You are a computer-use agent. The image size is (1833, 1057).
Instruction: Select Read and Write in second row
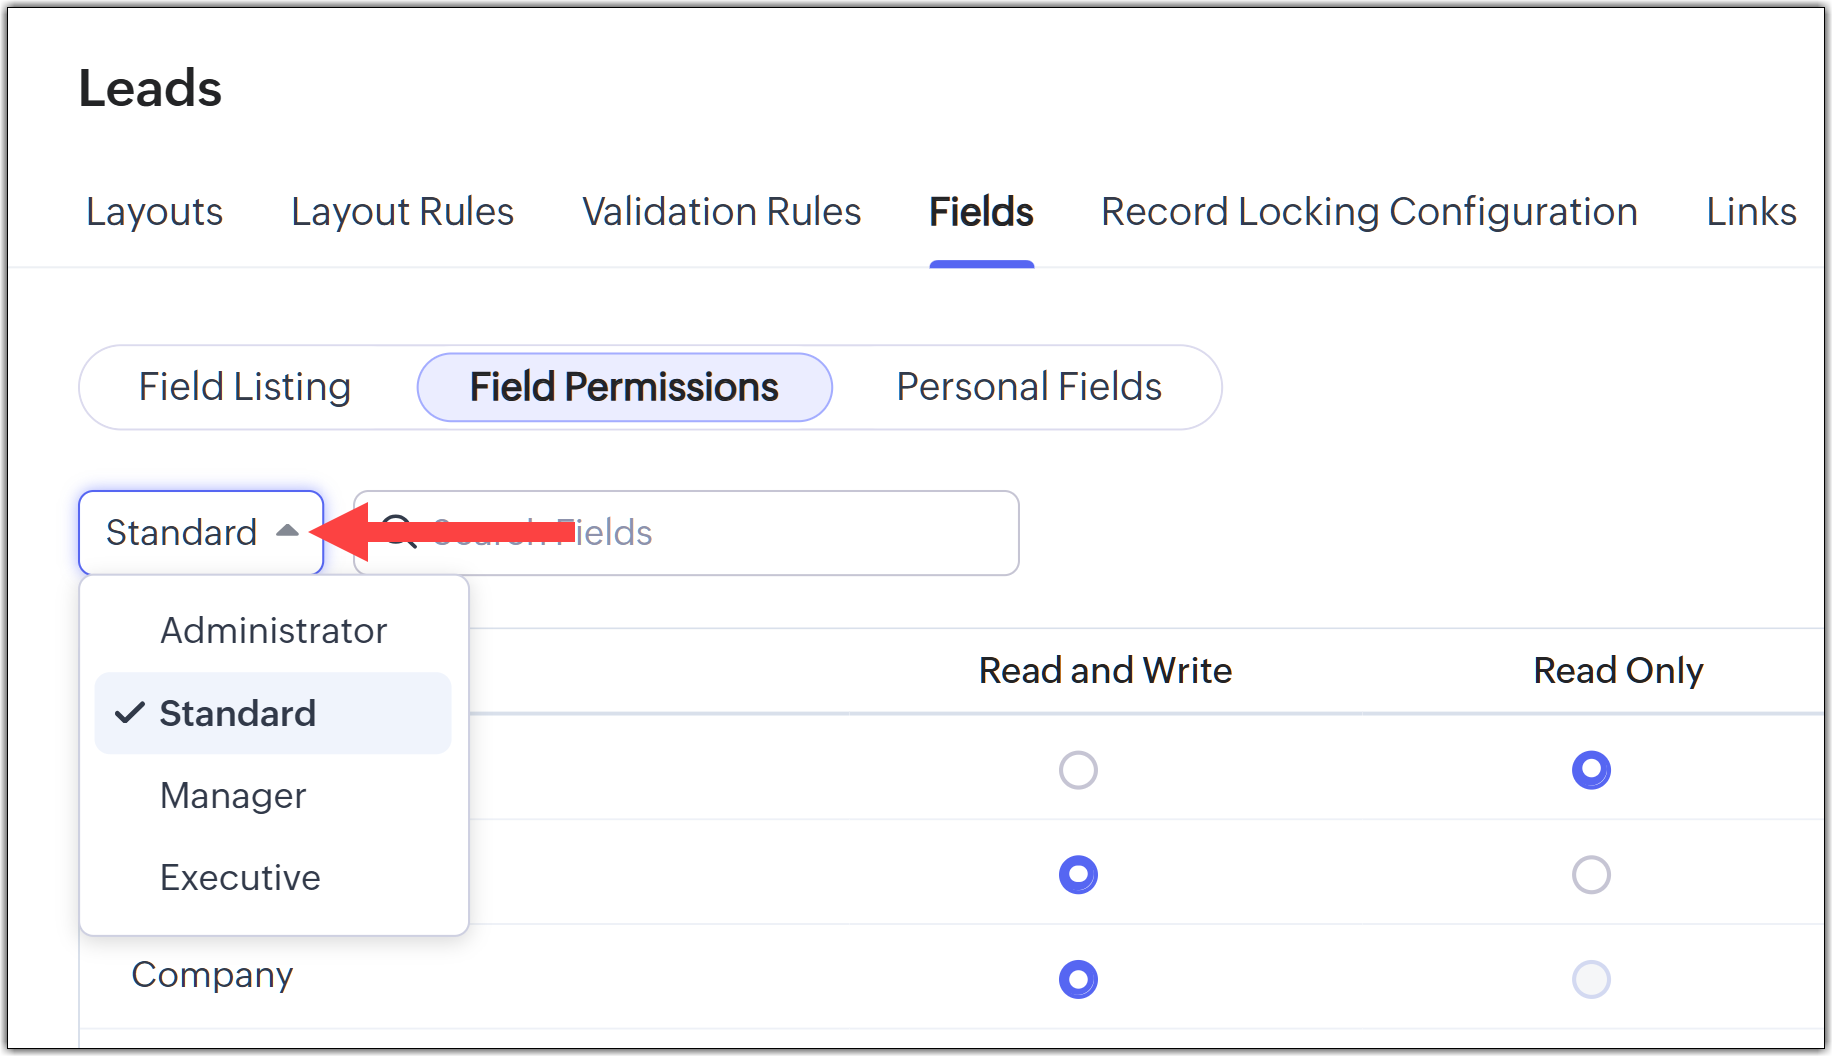pos(1078,875)
